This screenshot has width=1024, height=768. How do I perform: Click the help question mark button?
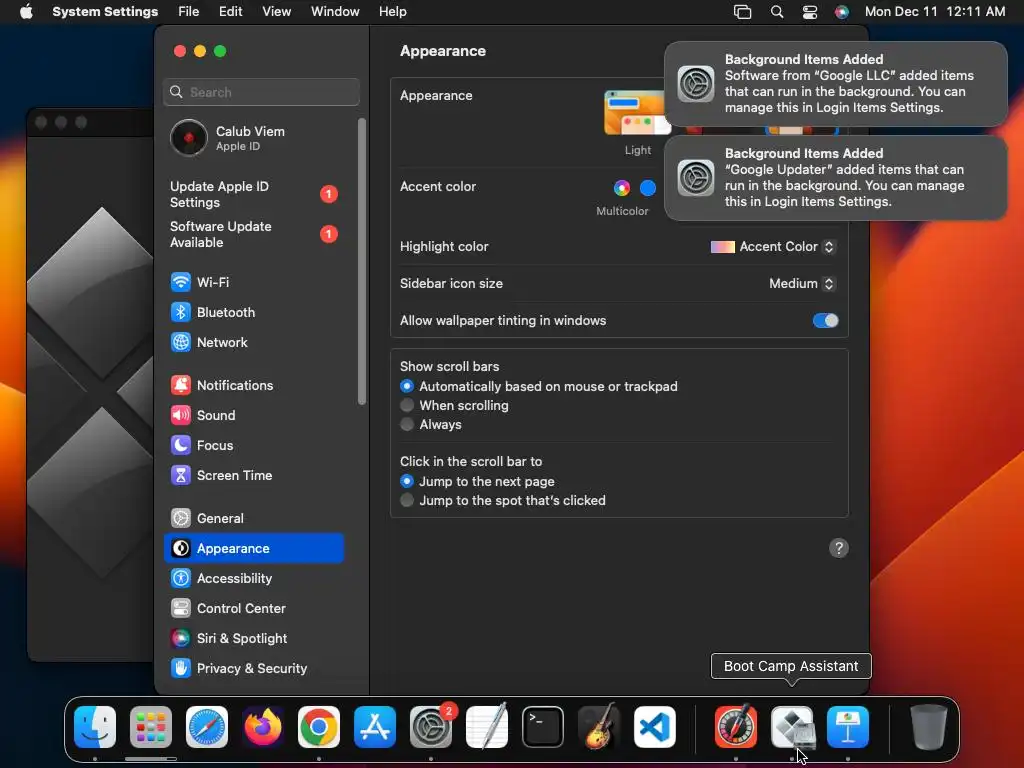[839, 548]
